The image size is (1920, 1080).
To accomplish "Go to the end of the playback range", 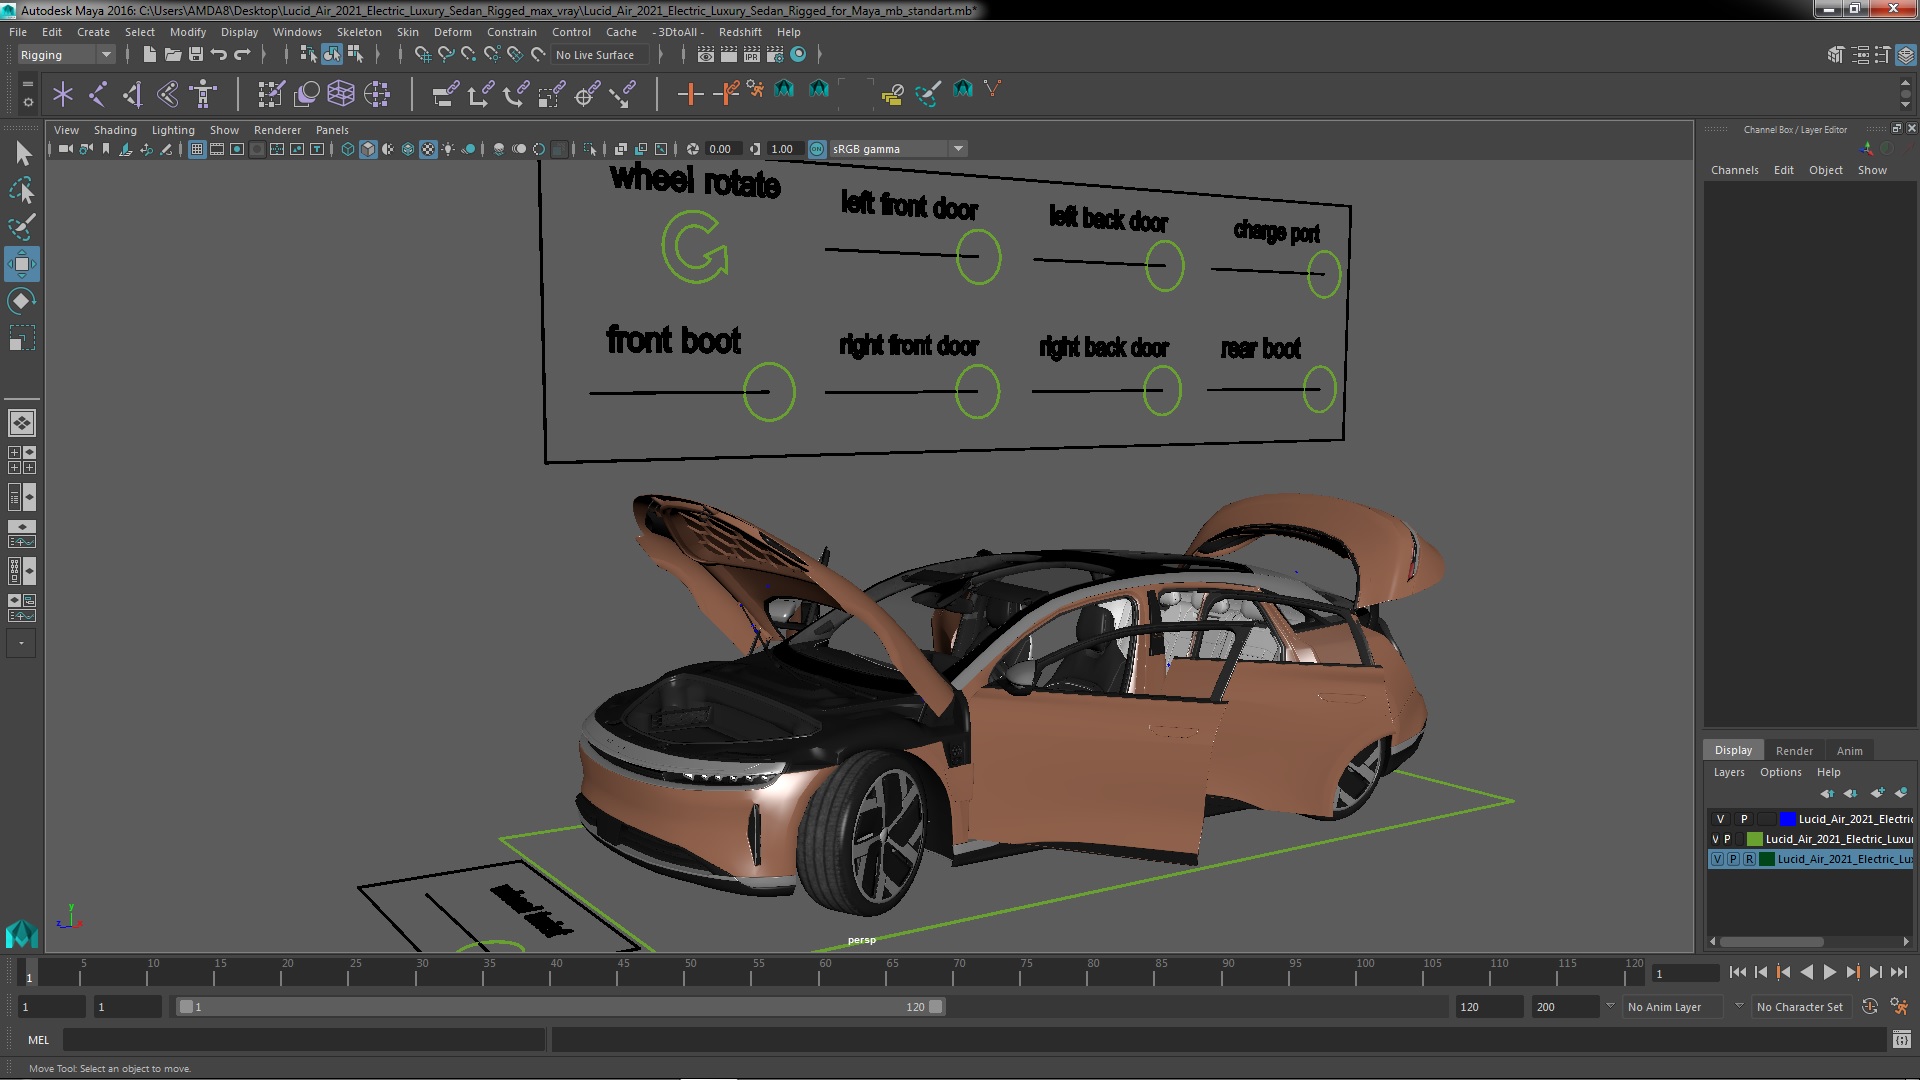I will point(1898,972).
